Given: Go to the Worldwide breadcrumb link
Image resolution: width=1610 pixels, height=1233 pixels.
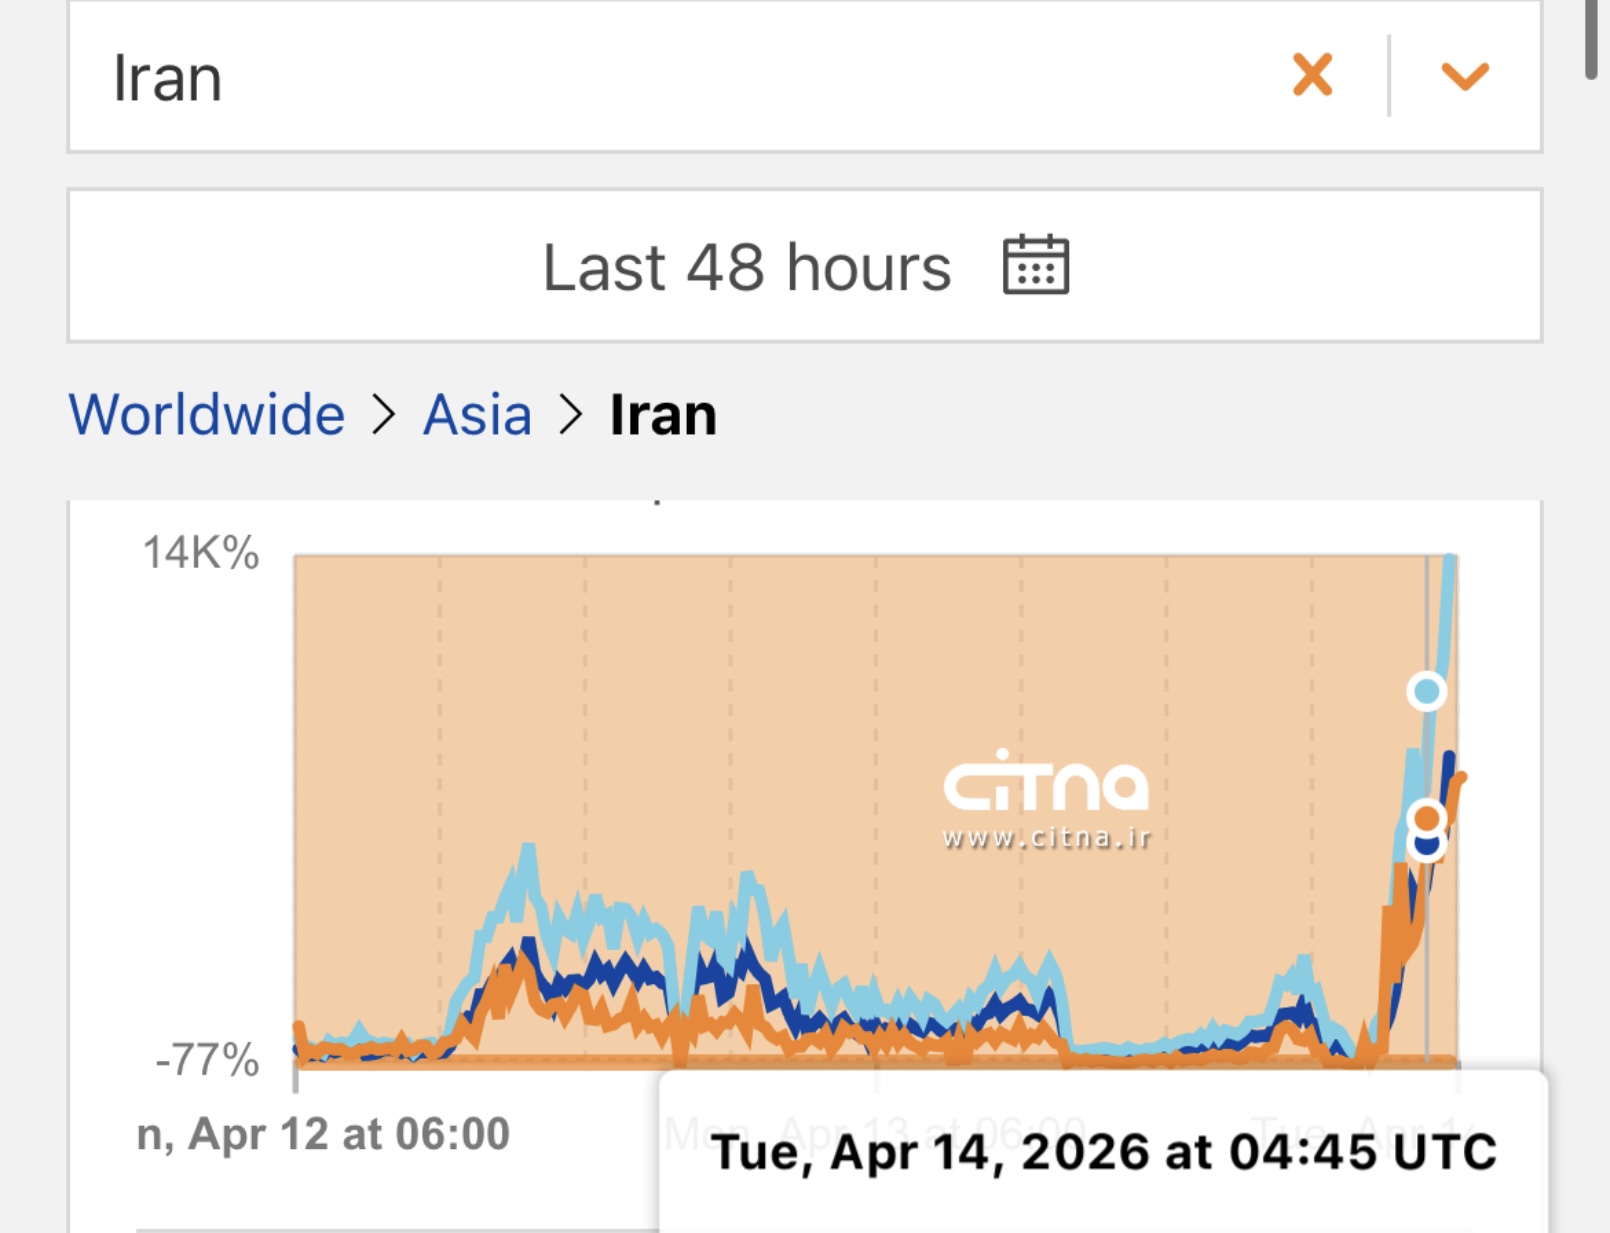Looking at the screenshot, I should click(x=207, y=414).
